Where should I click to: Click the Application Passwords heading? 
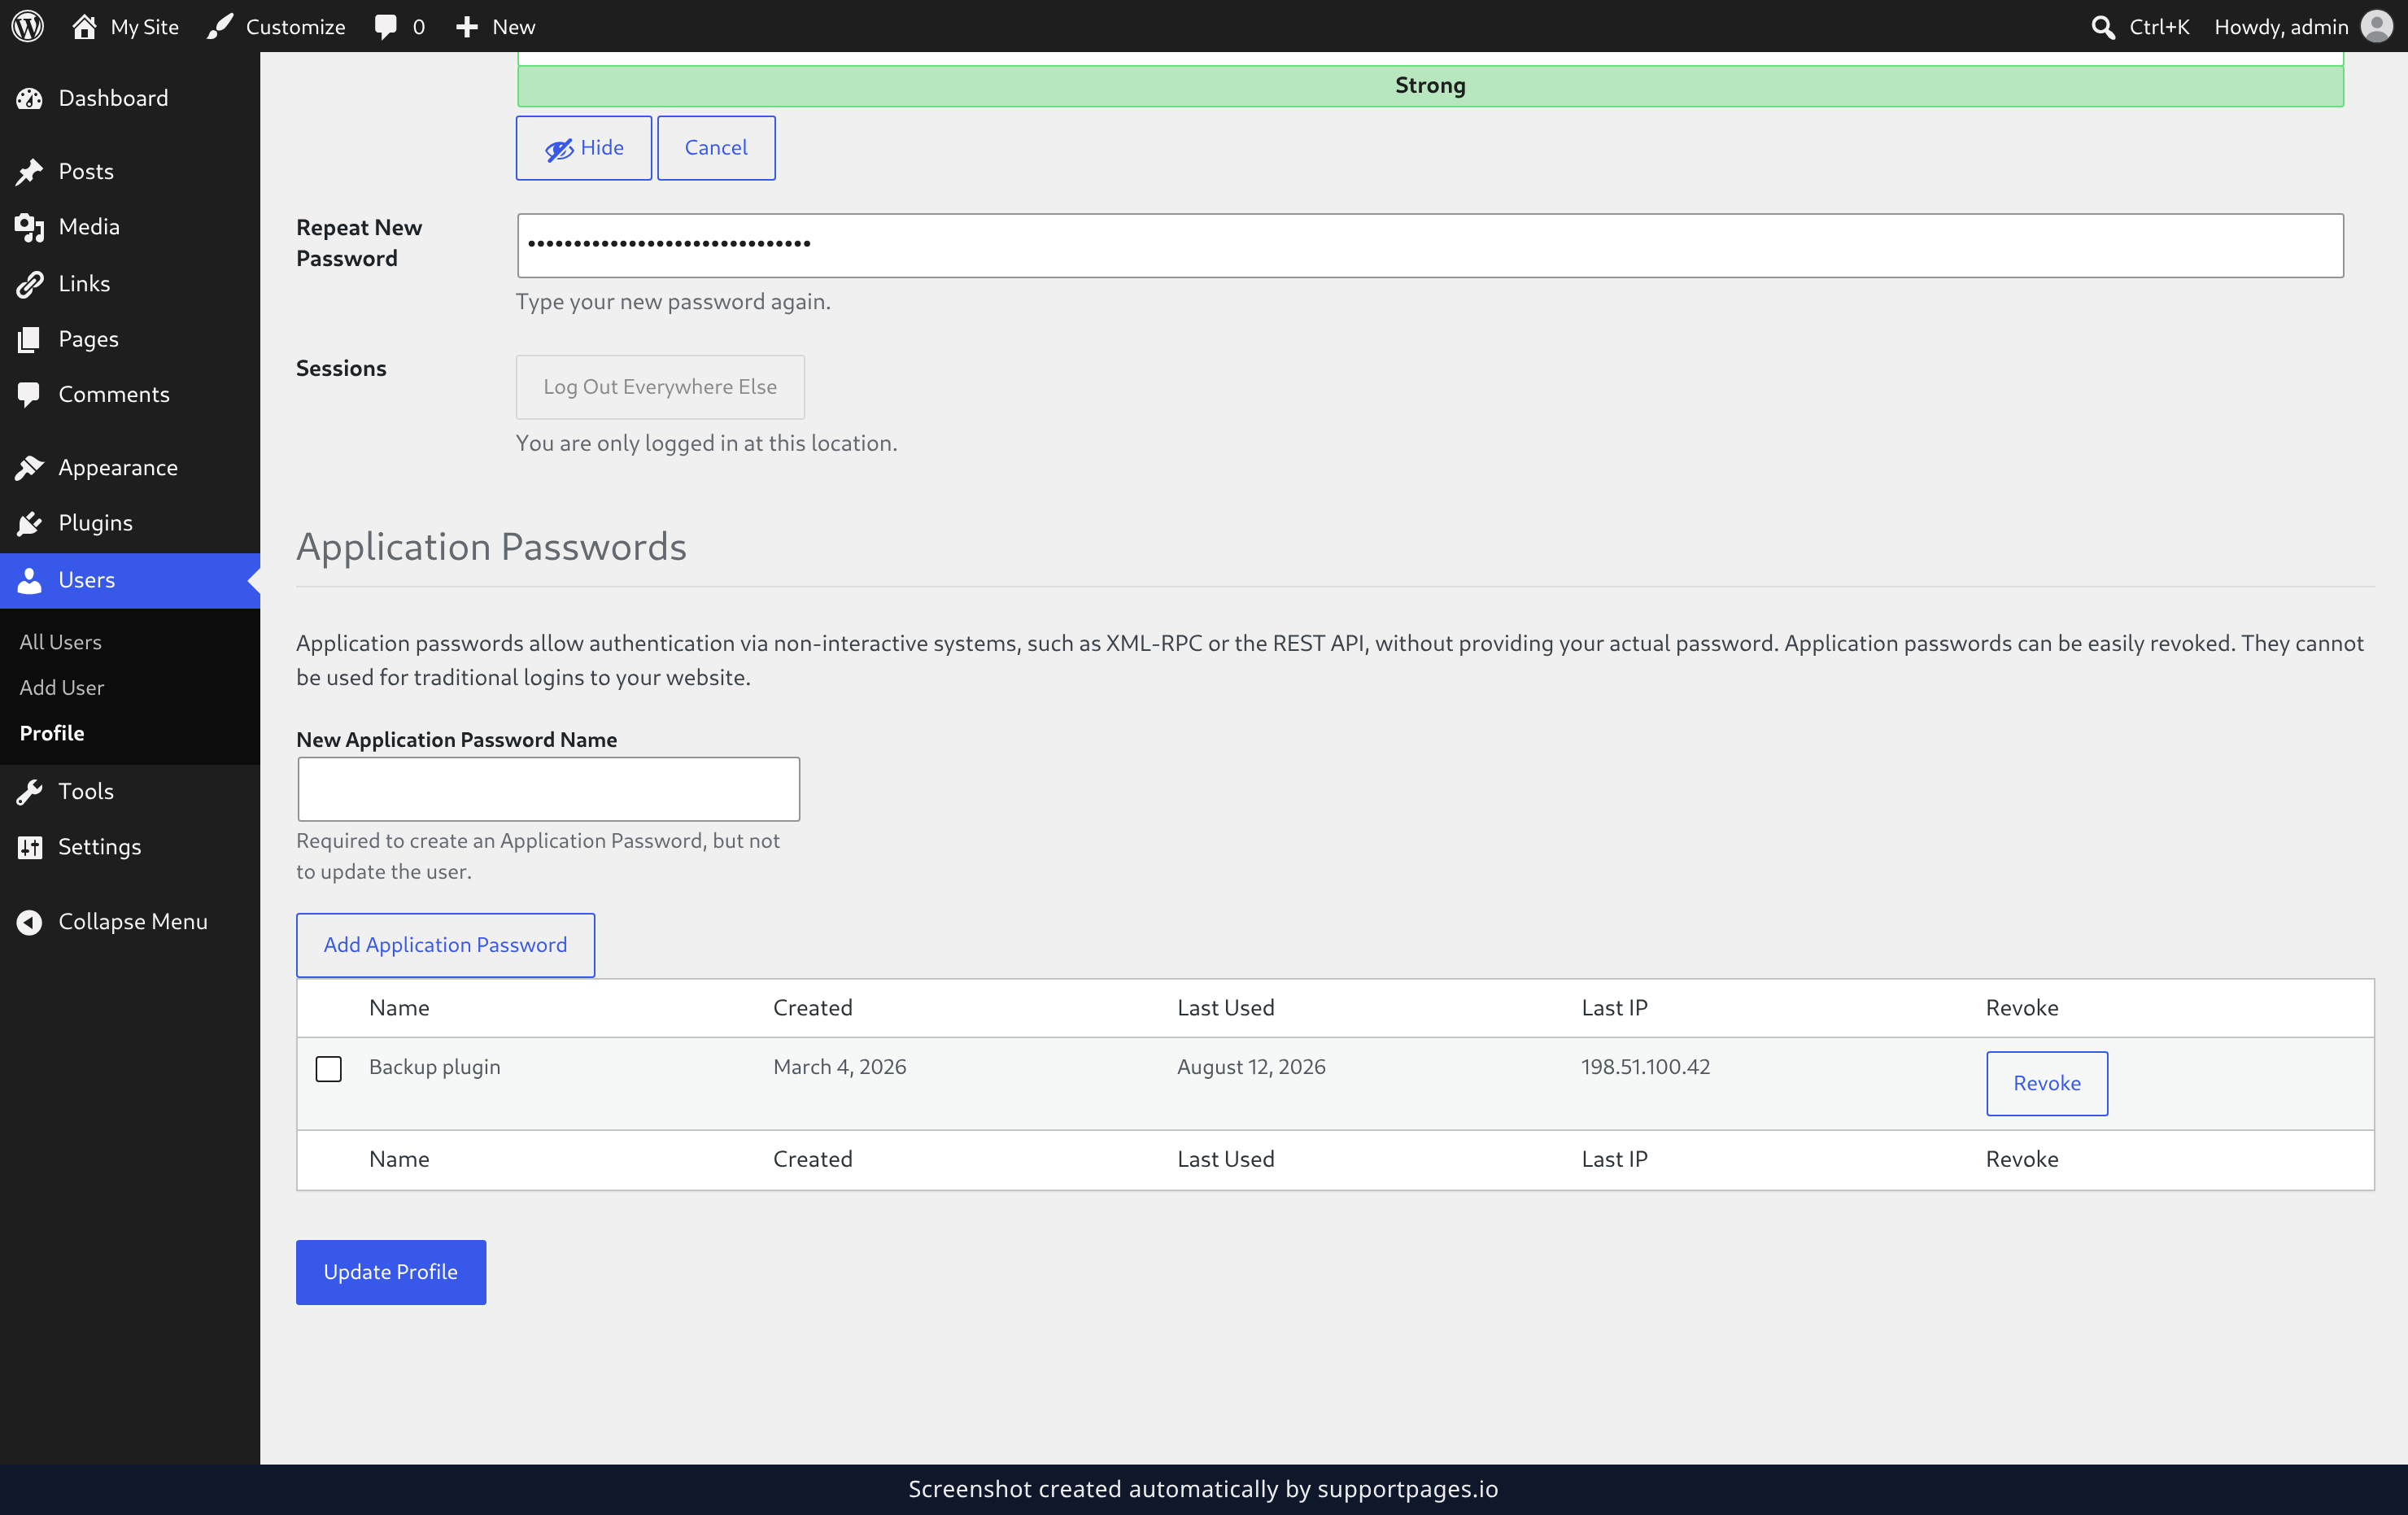[x=491, y=547]
